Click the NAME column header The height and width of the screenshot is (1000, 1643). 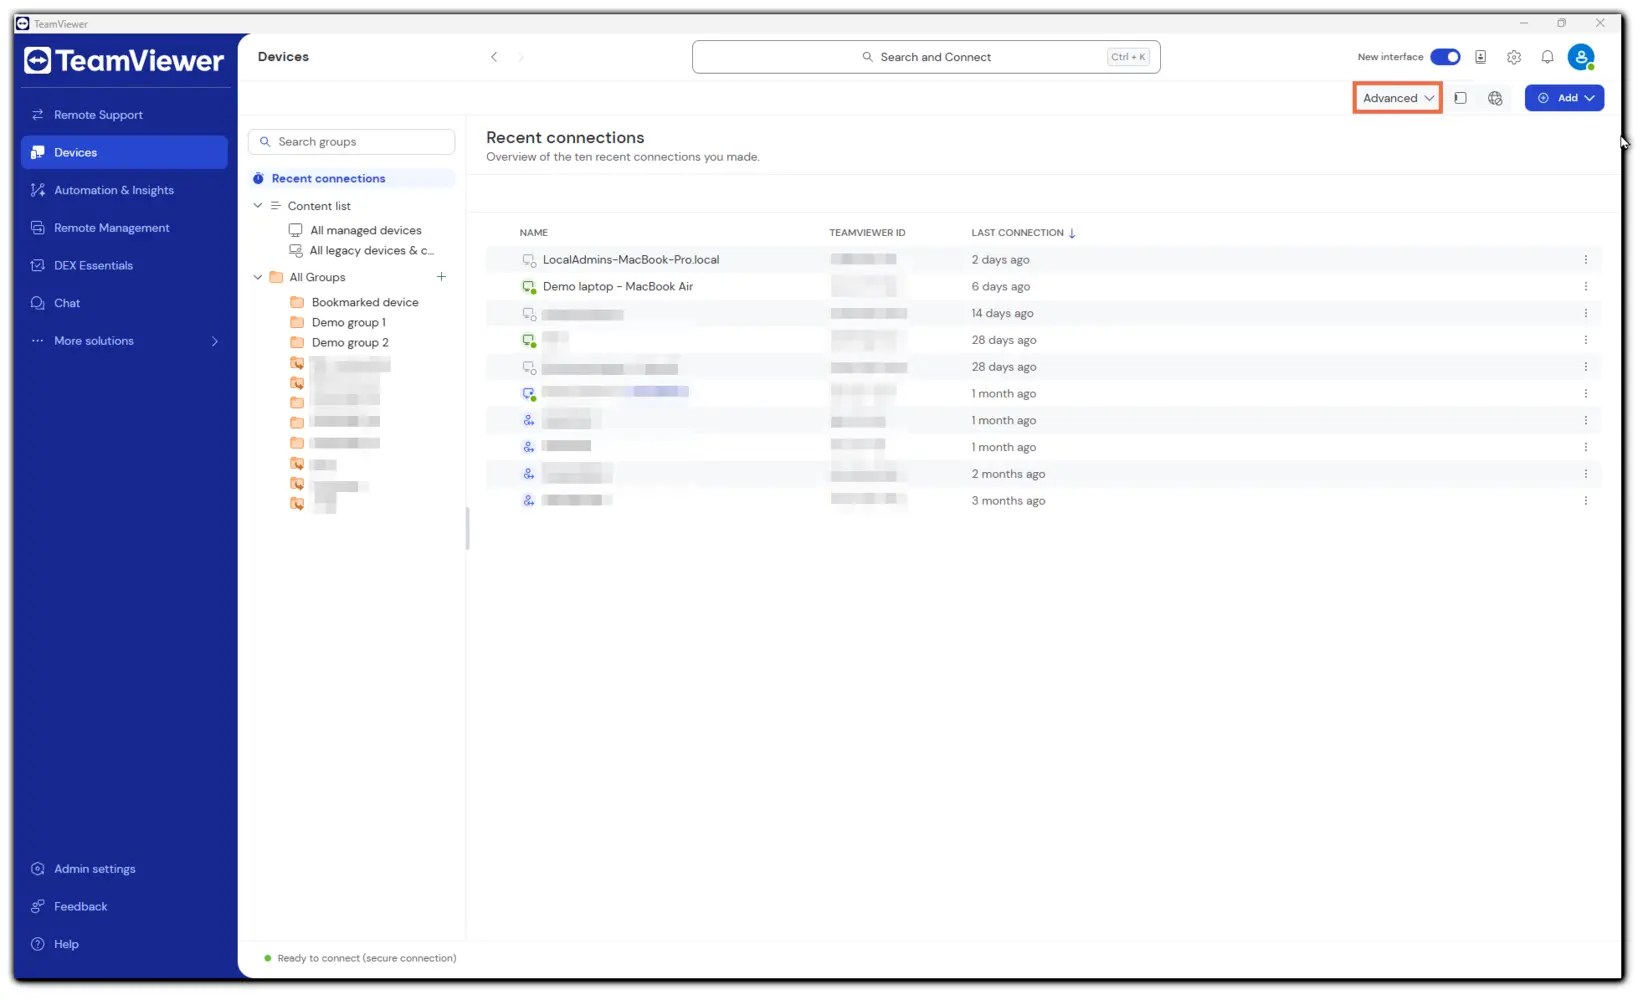coord(533,233)
